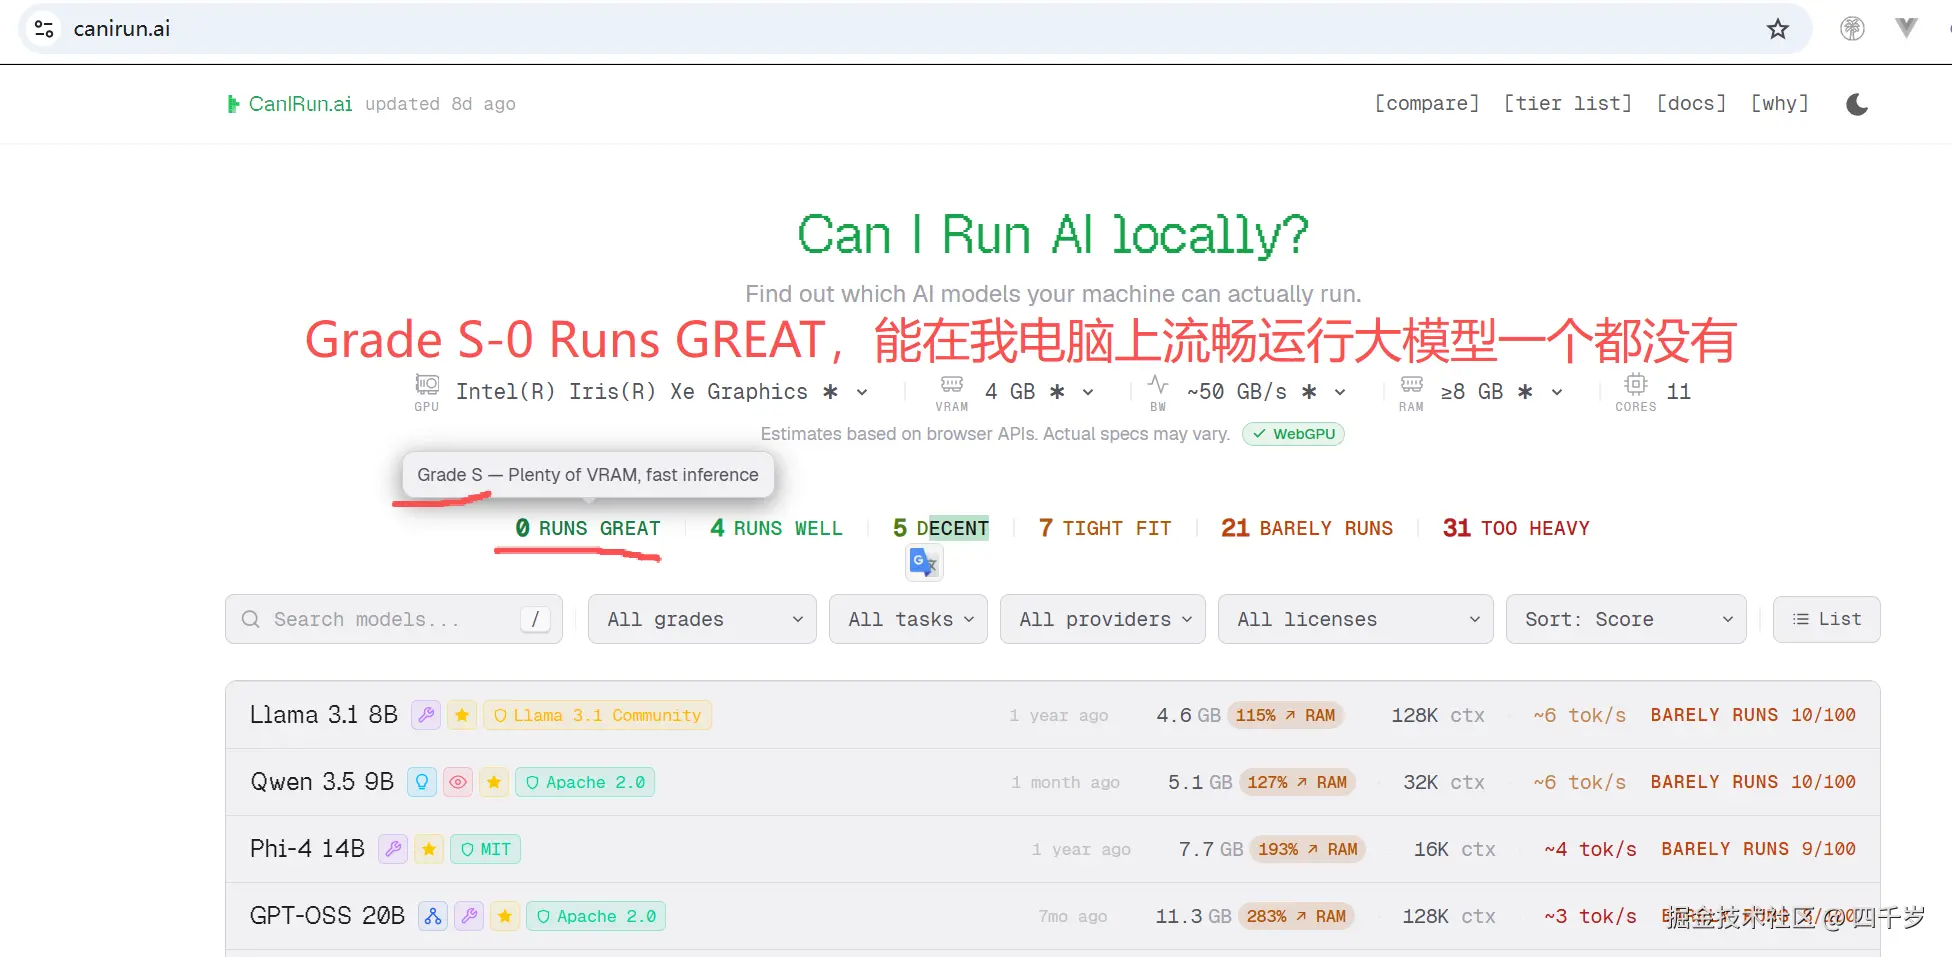
Task: Click the VRAM memory icon
Action: pos(952,385)
